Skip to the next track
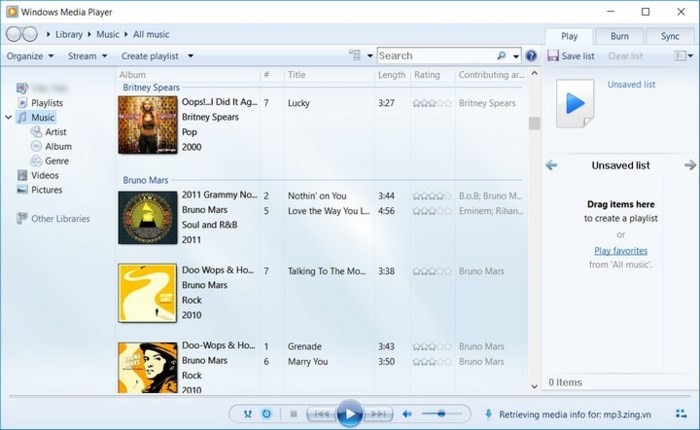This screenshot has width=700, height=430. point(378,413)
